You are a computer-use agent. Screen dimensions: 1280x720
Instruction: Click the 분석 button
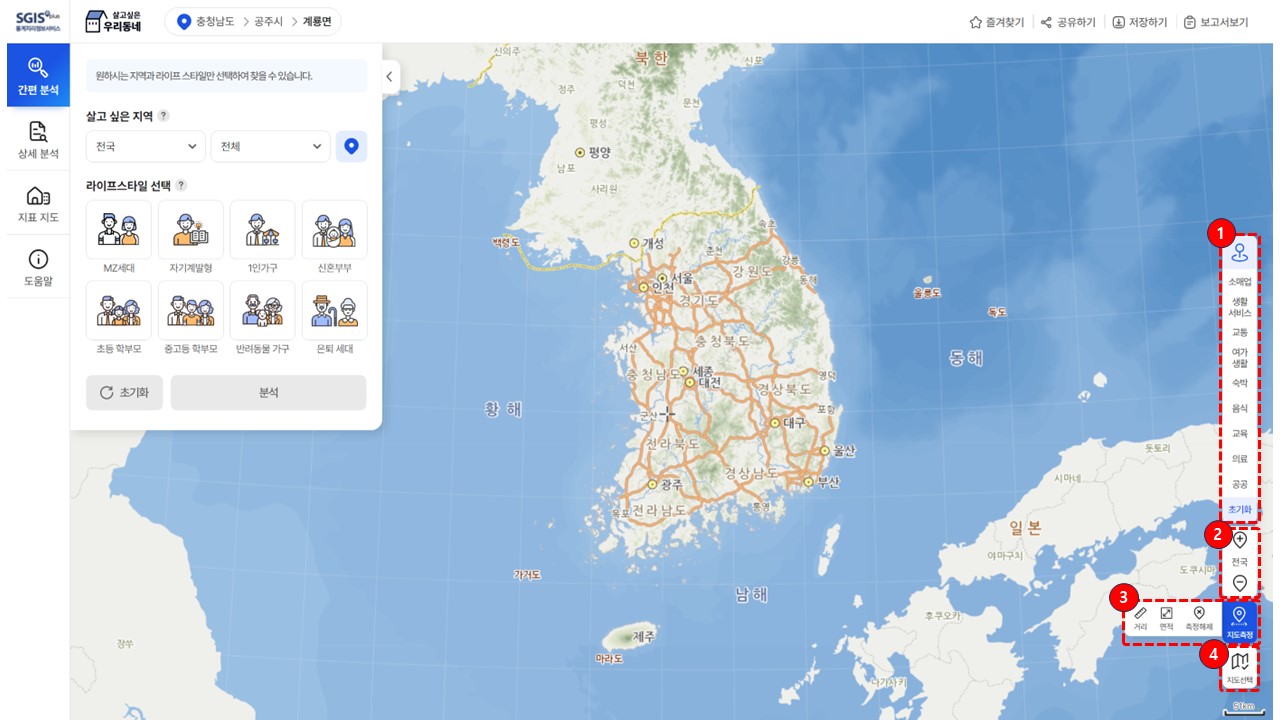[x=268, y=393]
